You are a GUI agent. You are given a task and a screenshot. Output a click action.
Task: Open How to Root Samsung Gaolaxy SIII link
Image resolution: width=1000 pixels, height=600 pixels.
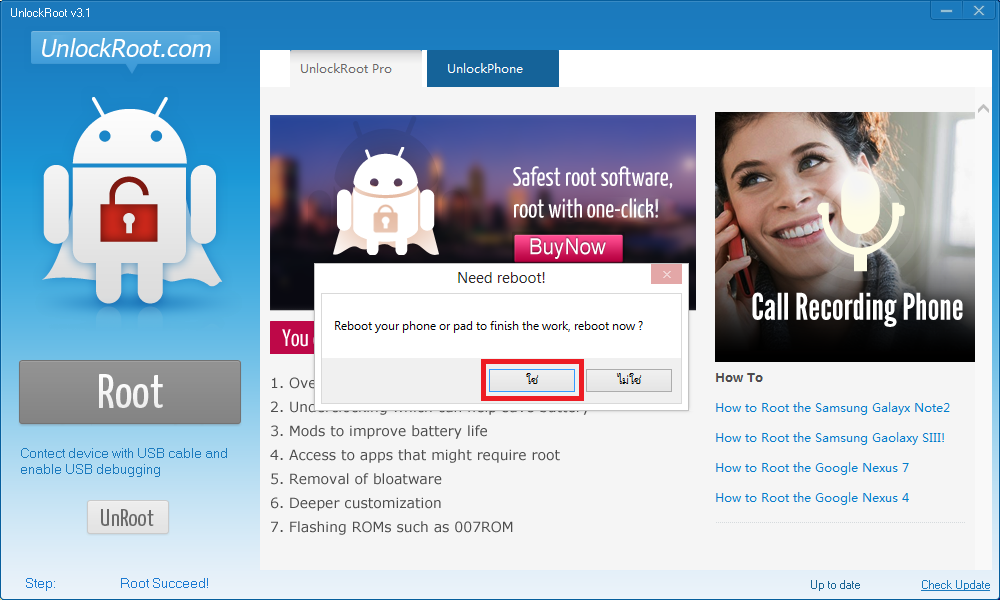tap(830, 438)
